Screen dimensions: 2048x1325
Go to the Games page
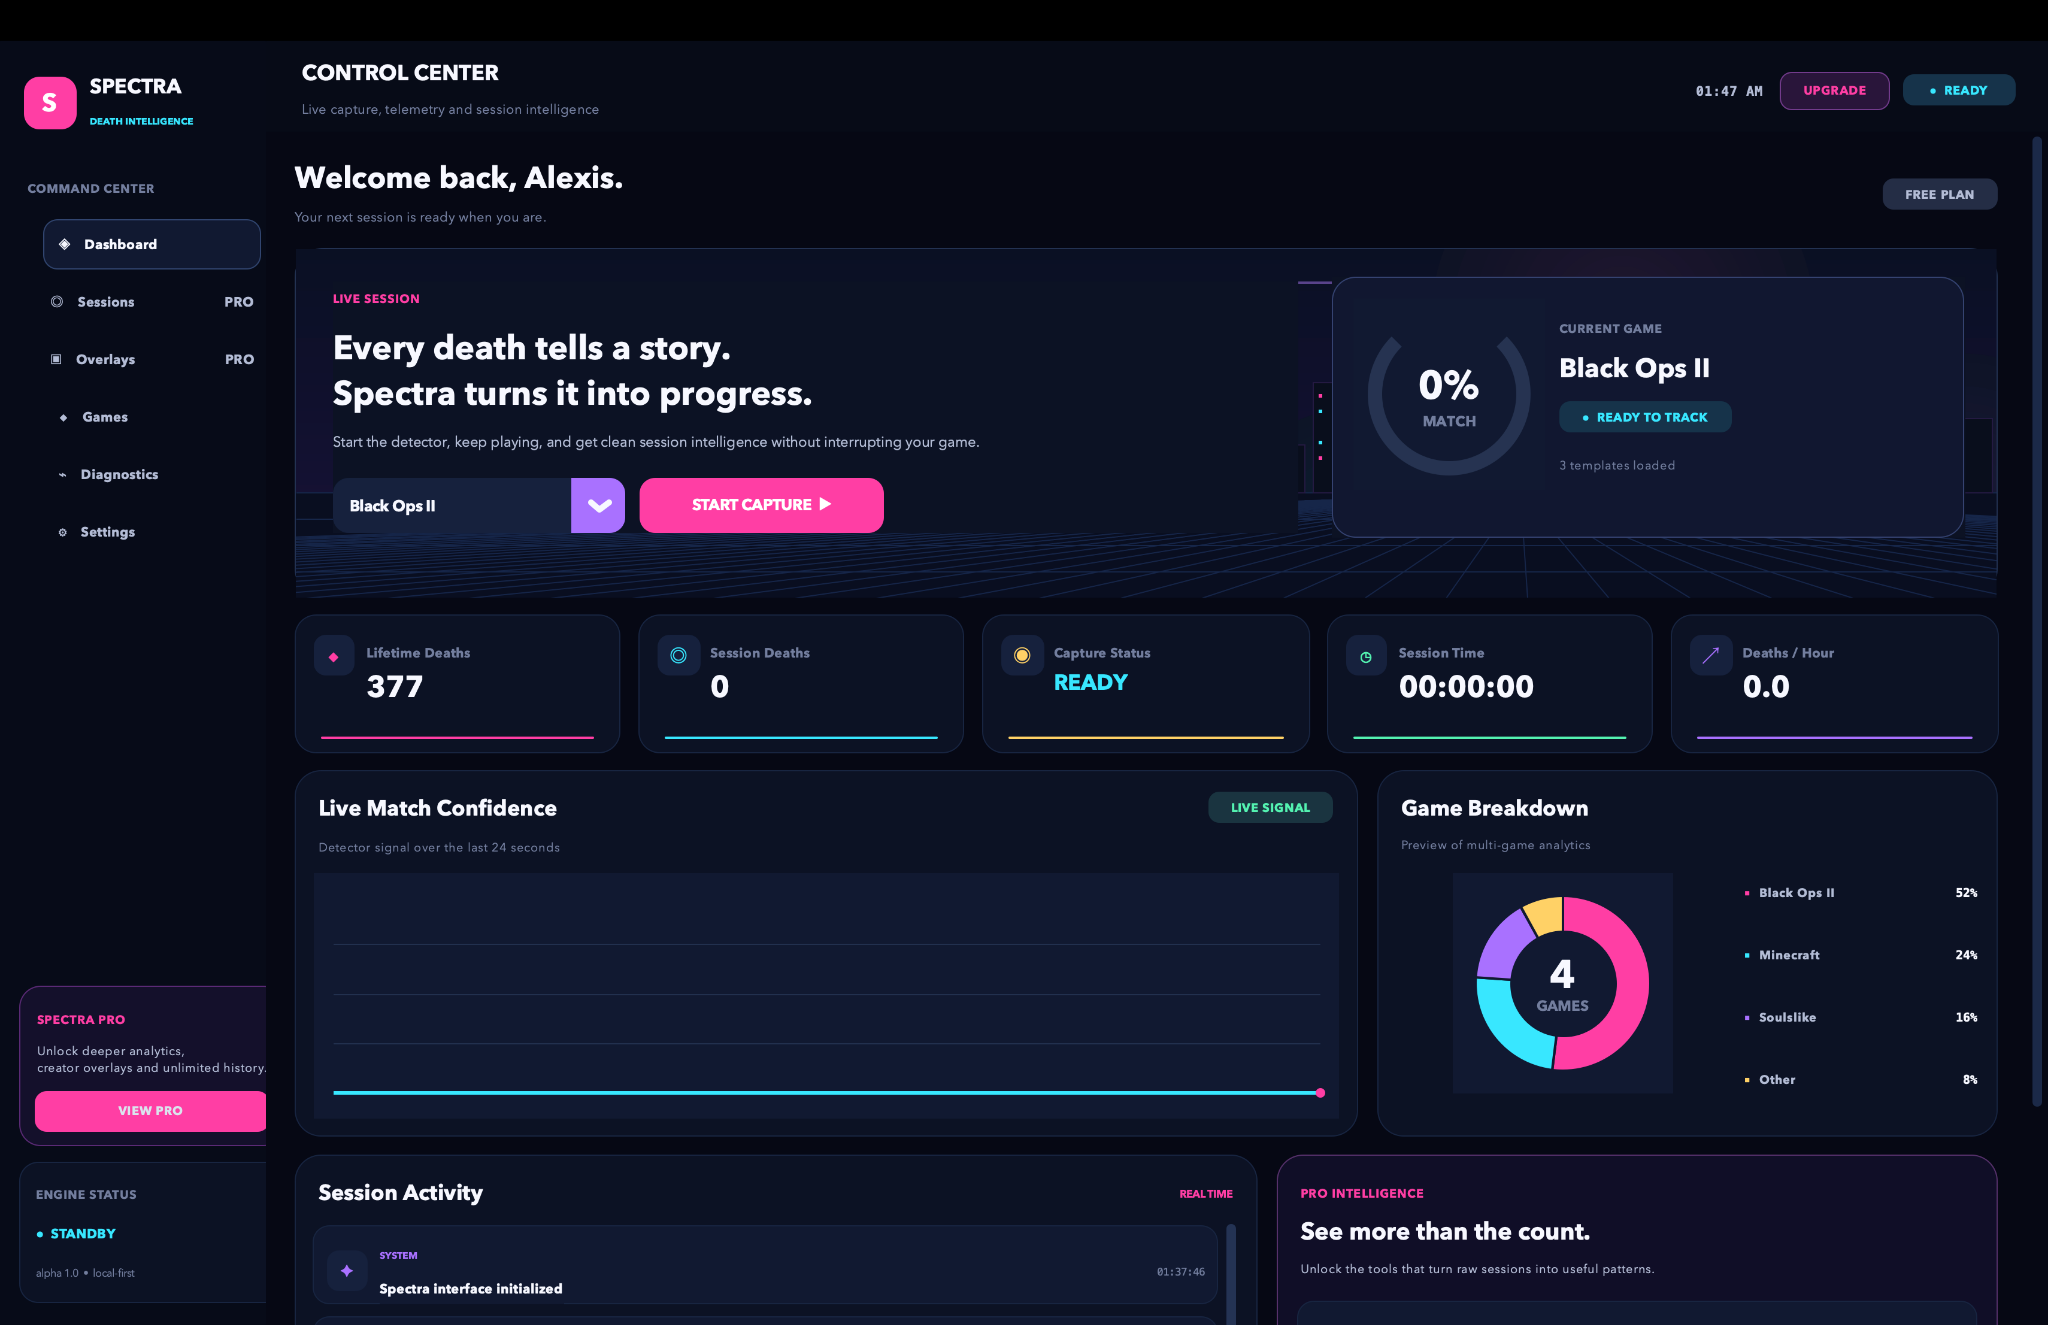pos(152,417)
